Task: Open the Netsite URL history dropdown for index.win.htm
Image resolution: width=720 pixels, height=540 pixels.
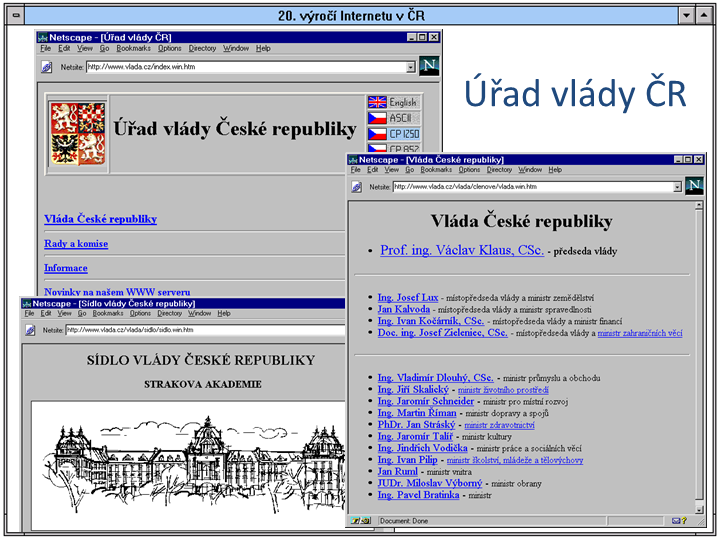Action: [411, 67]
